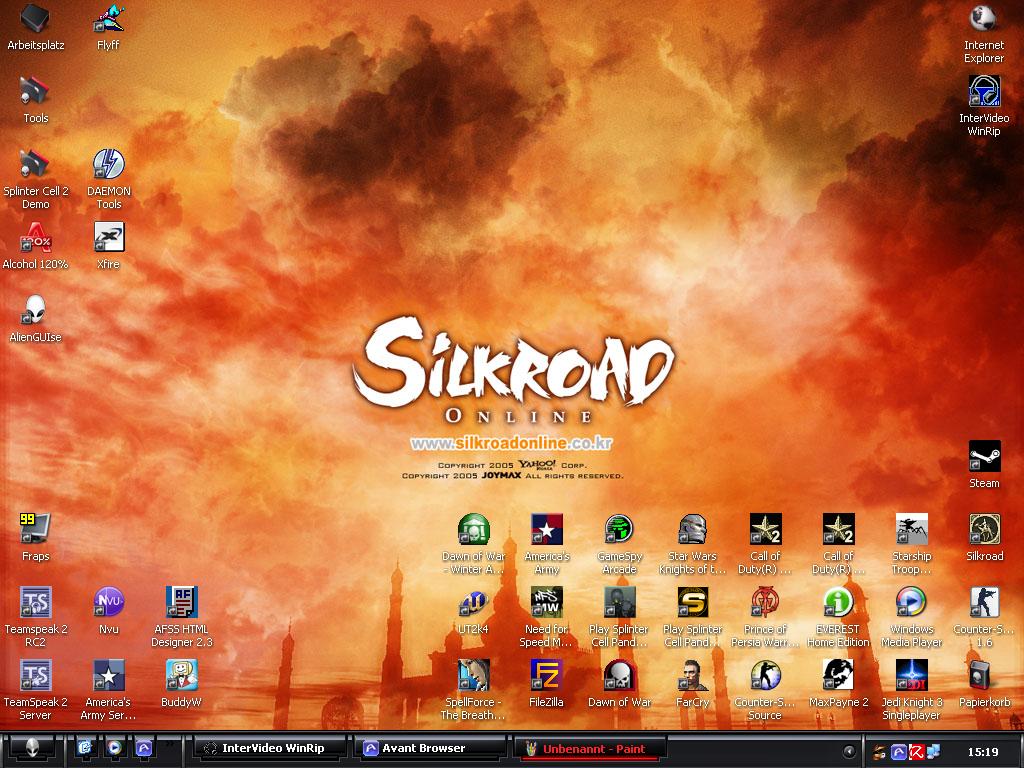Open Jedi Knight 3 Singleplayer shortcut
1024x768 pixels.
(911, 676)
